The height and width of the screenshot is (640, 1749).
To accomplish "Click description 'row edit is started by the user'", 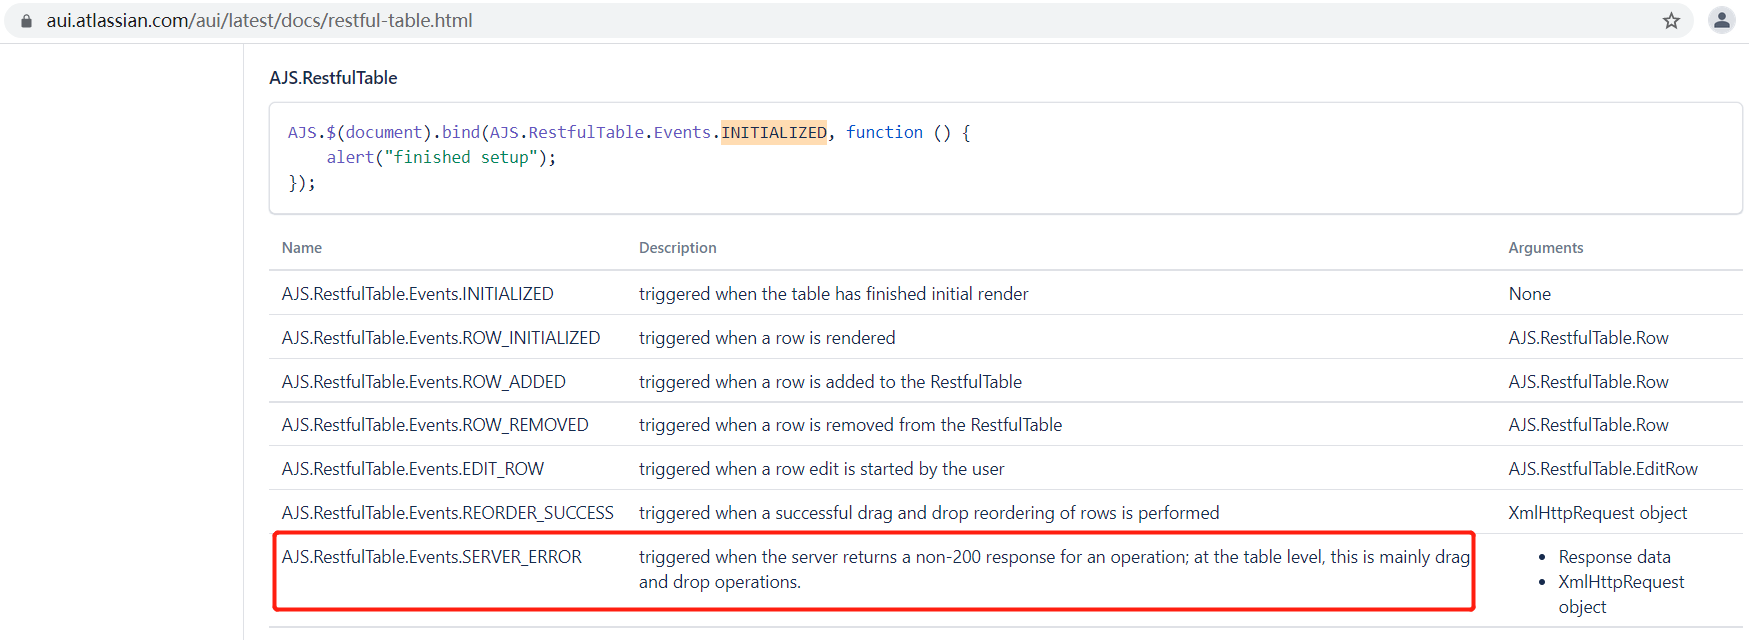I will point(822,469).
